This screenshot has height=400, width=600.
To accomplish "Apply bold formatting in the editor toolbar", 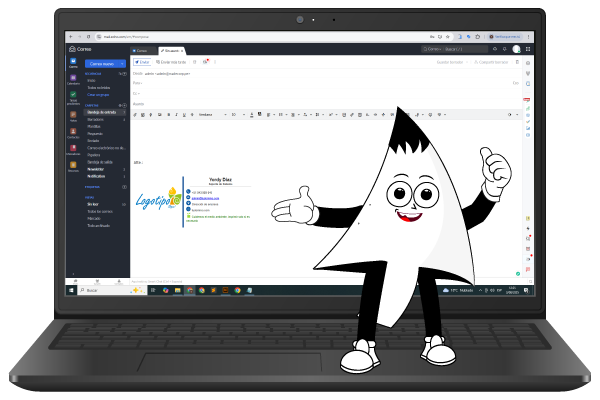I will click(x=169, y=114).
